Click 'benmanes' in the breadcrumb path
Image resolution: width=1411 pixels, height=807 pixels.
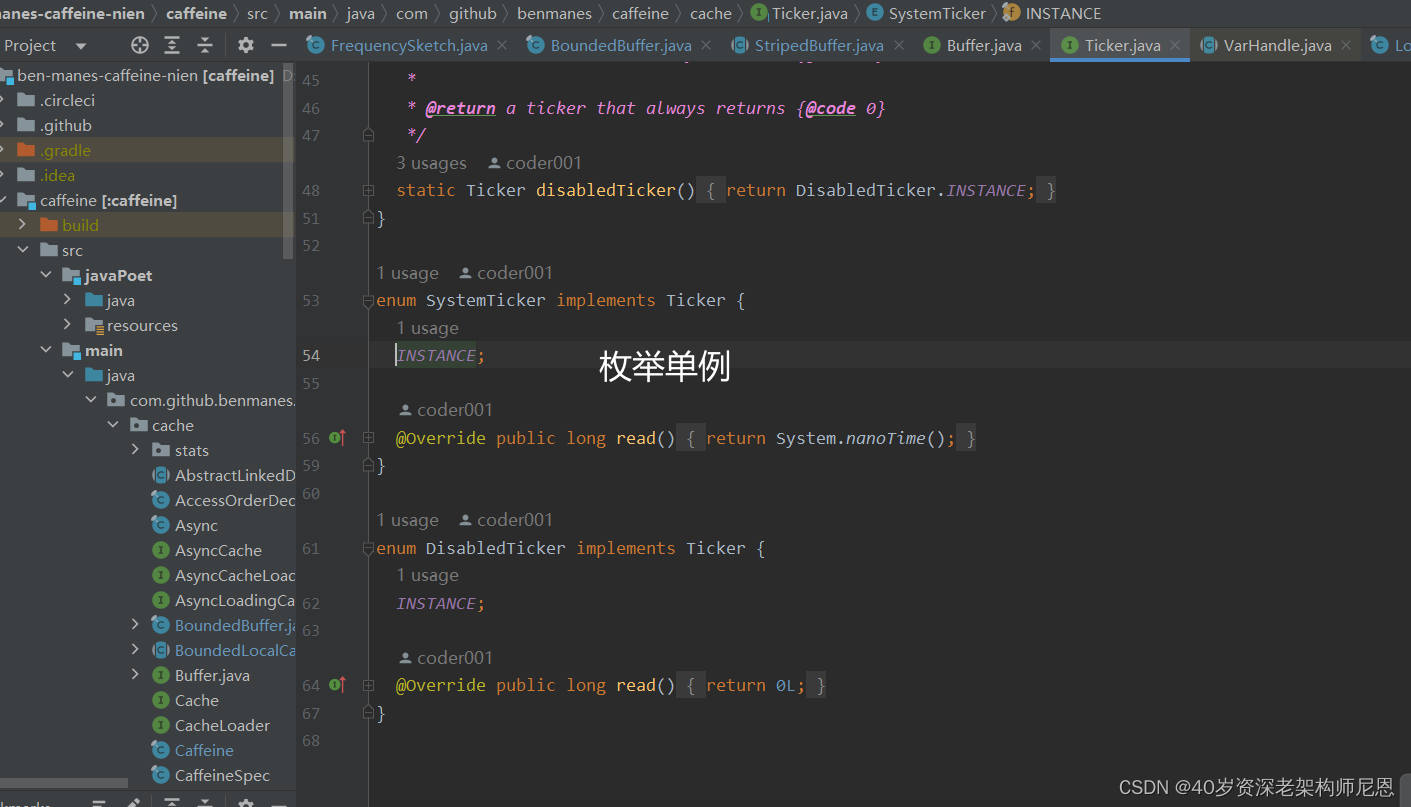tap(554, 13)
